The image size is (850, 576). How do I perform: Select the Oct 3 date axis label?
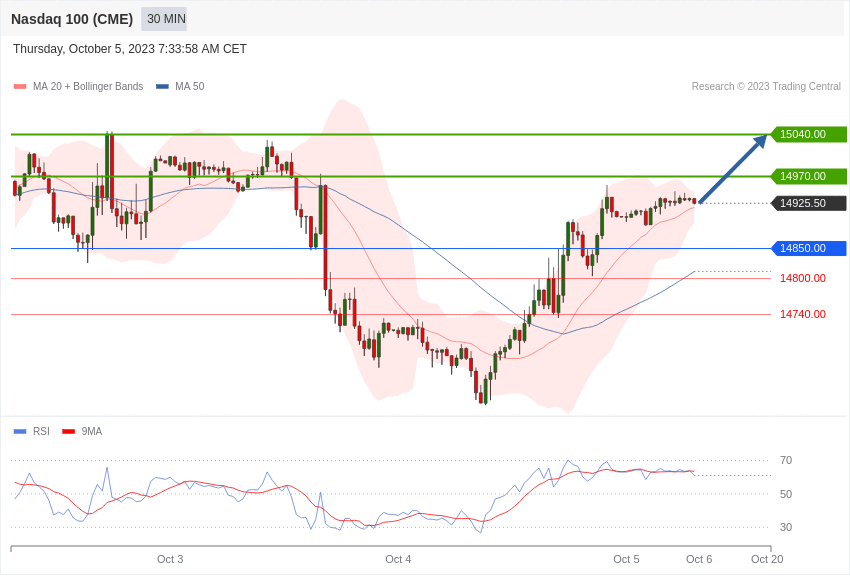[170, 559]
